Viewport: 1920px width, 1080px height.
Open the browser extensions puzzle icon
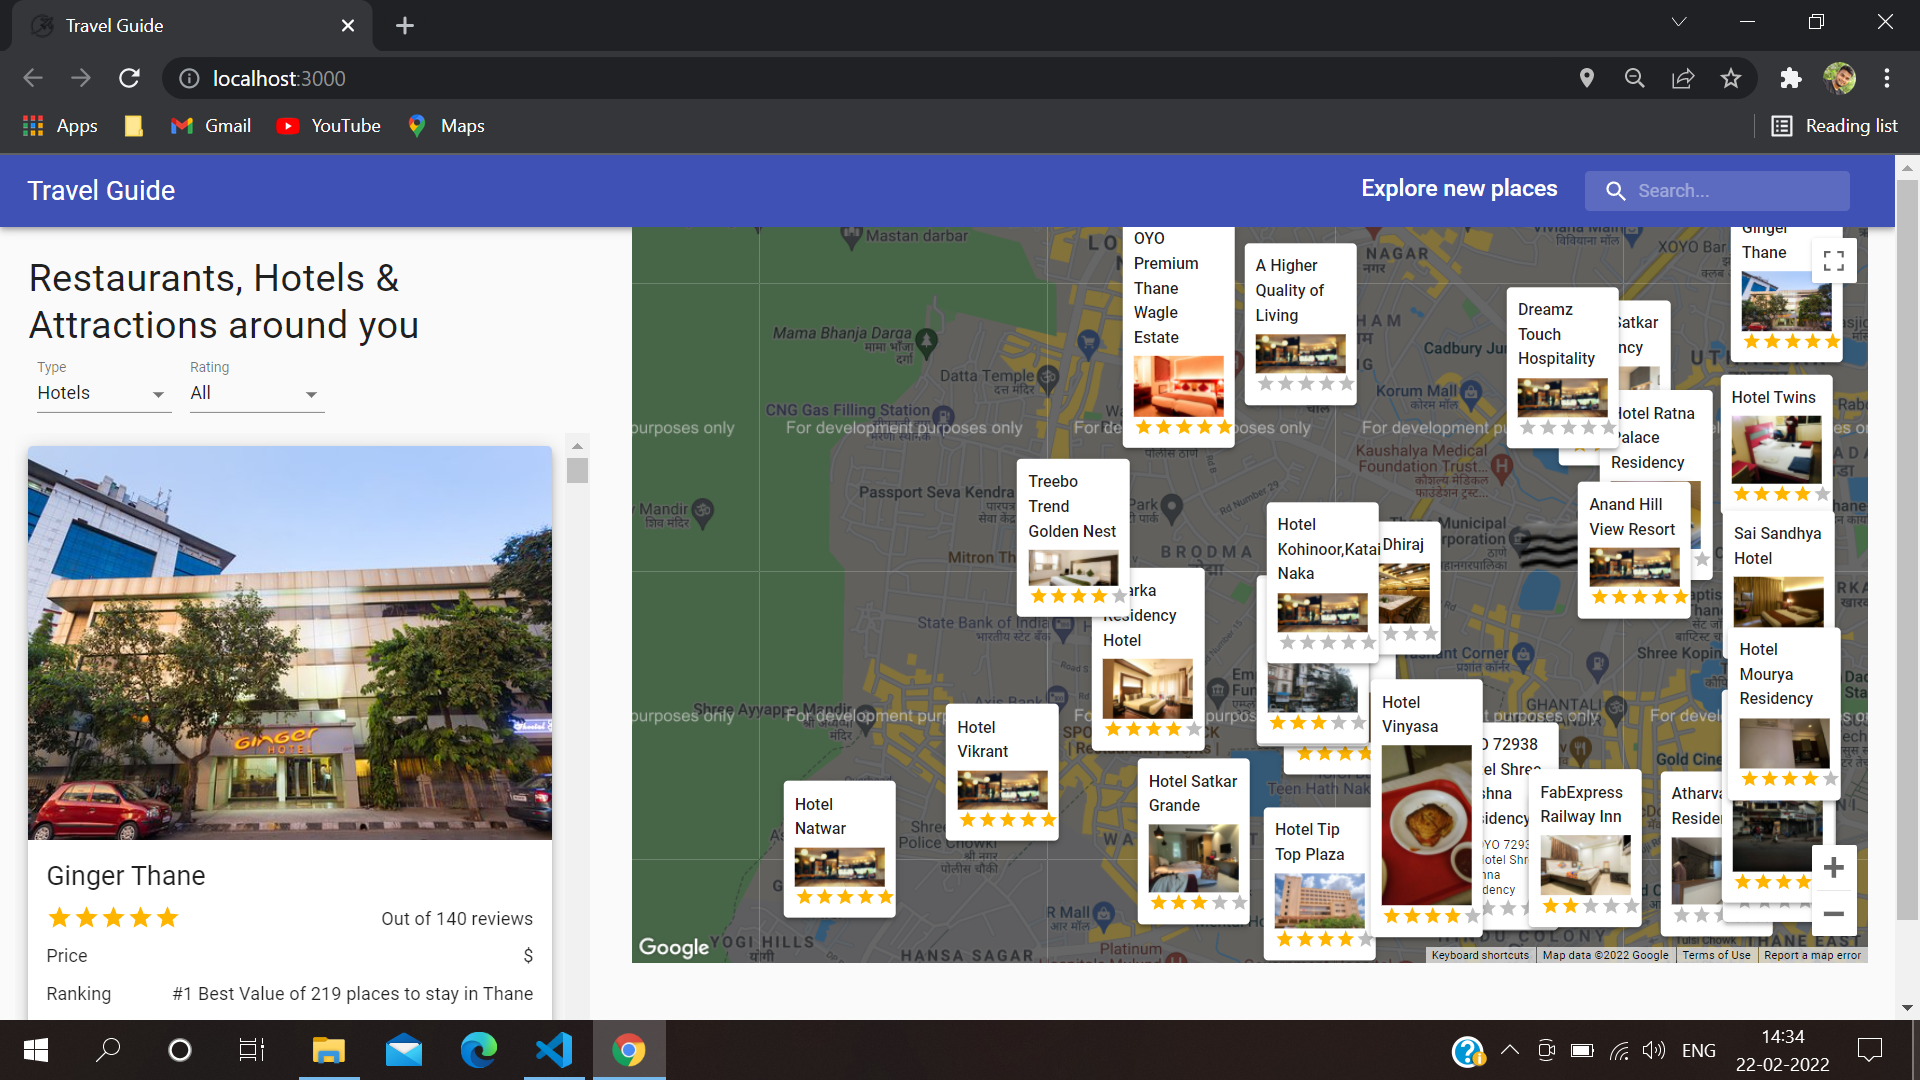click(x=1791, y=78)
